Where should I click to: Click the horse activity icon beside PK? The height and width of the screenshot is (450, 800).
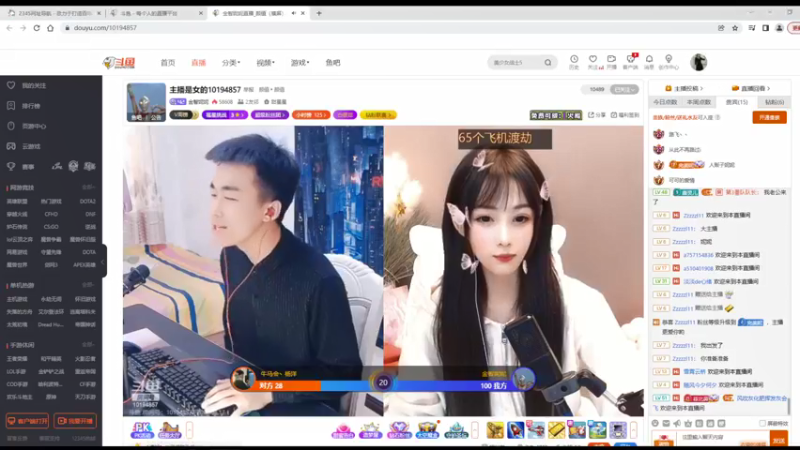point(169,430)
